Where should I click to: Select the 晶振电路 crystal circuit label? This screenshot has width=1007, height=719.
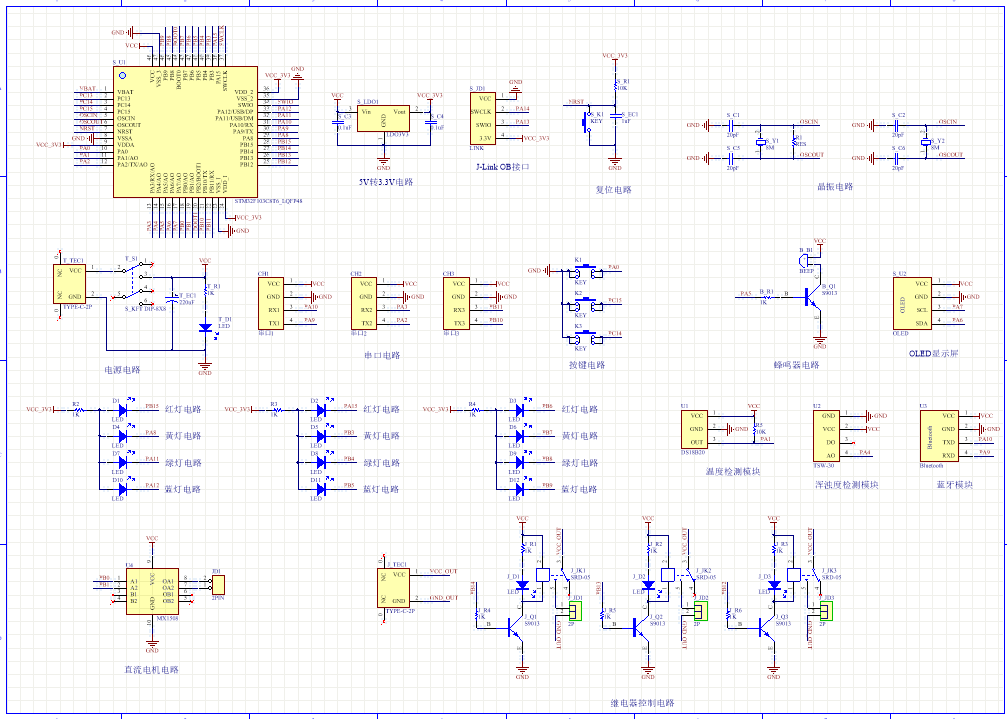(835, 187)
